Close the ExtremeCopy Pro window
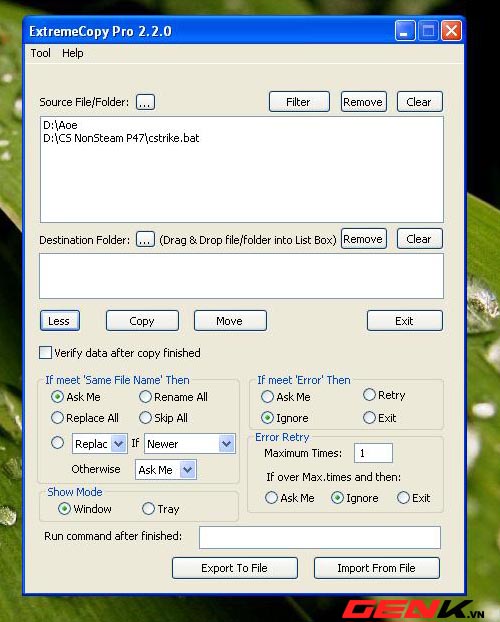Screen dimensions: 500x622 click(x=452, y=31)
